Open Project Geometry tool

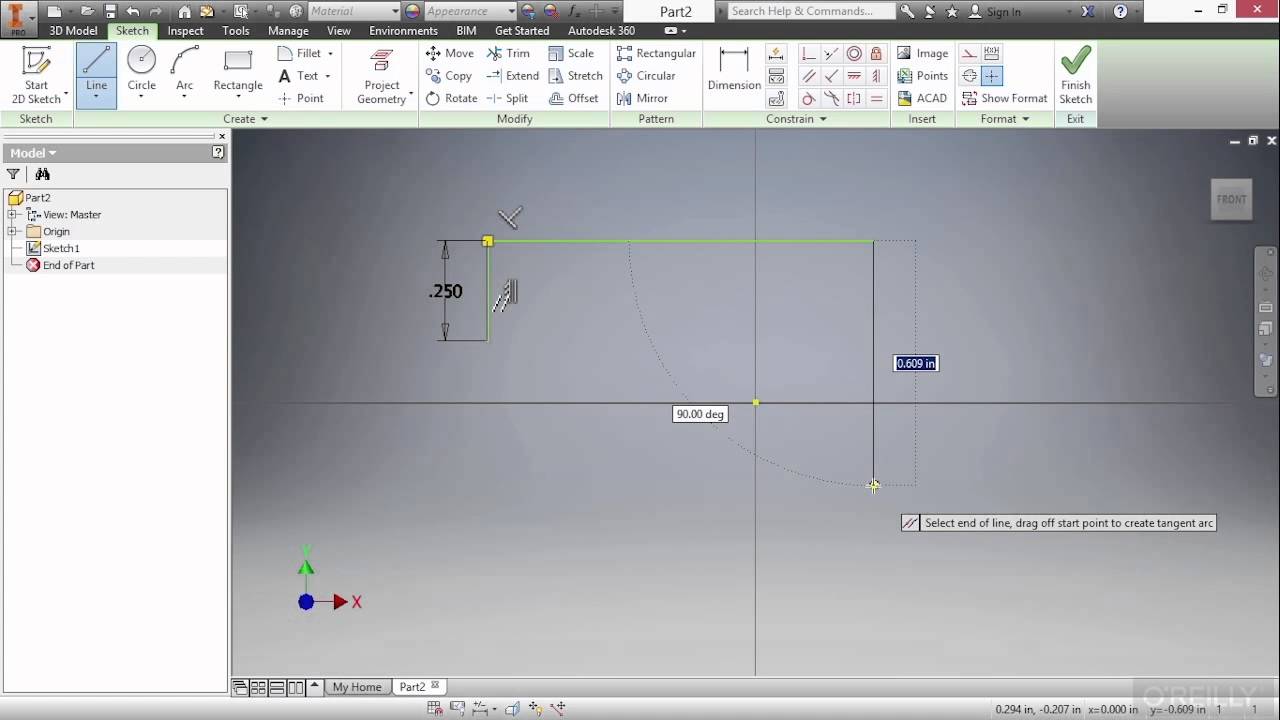coord(381,75)
